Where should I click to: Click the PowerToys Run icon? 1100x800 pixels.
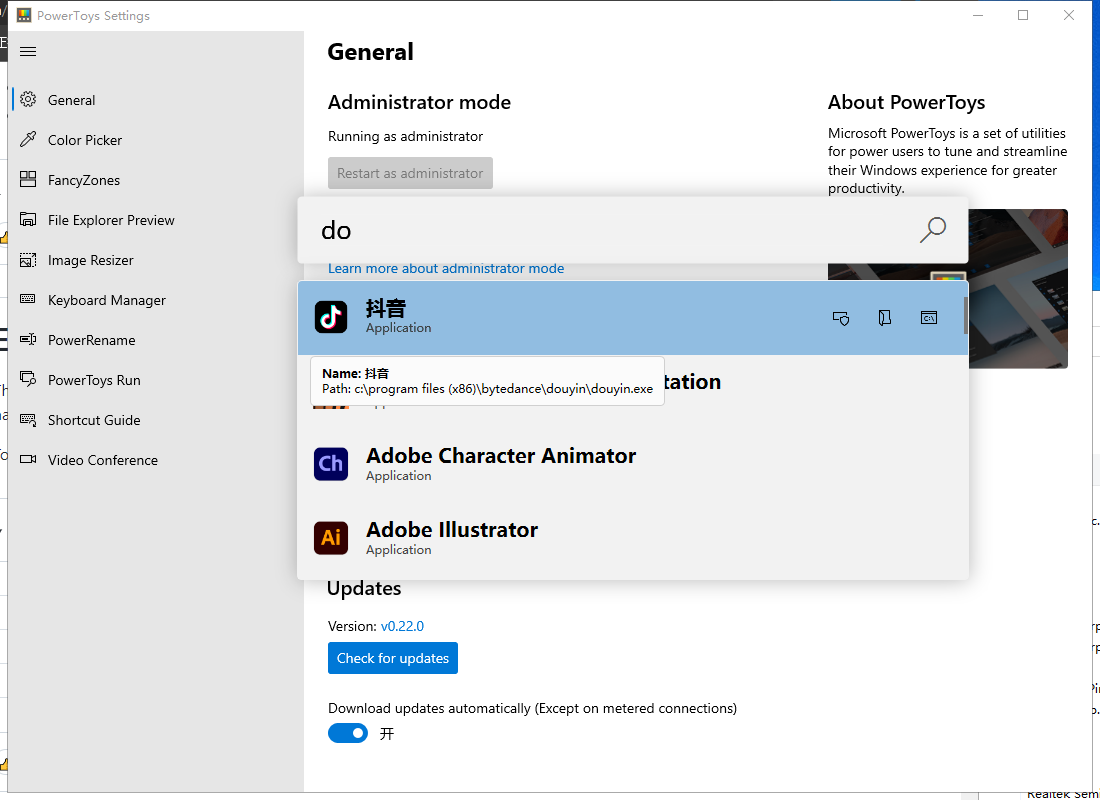click(28, 380)
